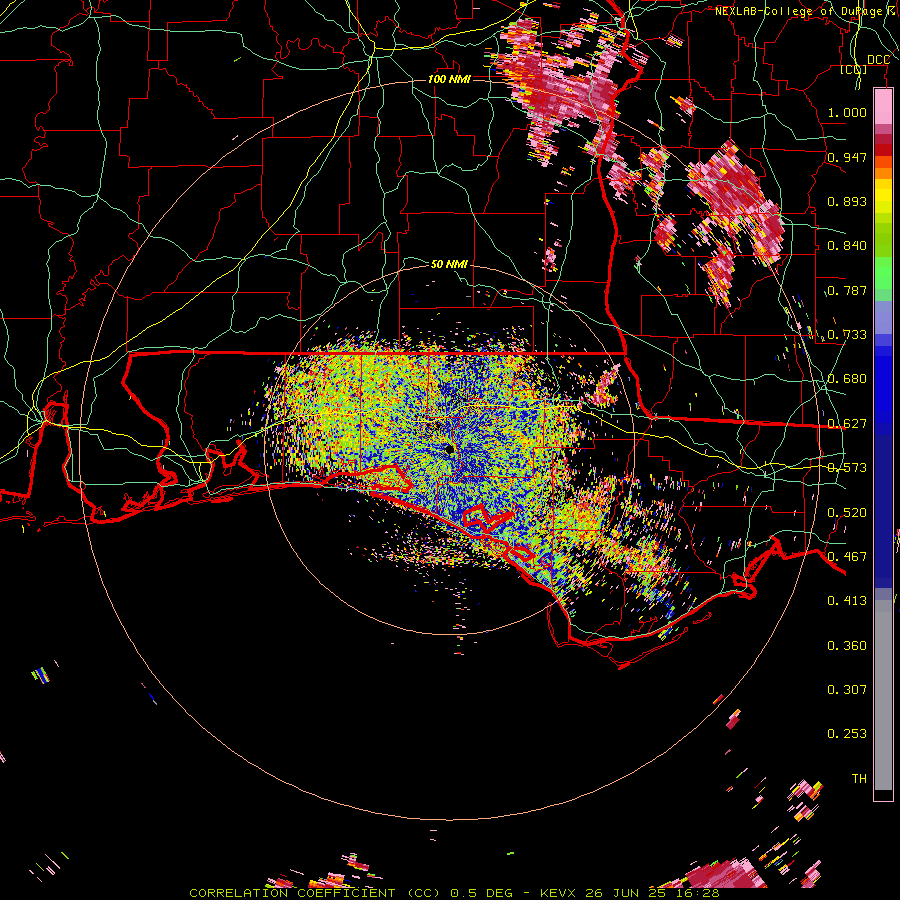The height and width of the screenshot is (900, 900).
Task: Click the 0.307 legend value
Action: [847, 690]
